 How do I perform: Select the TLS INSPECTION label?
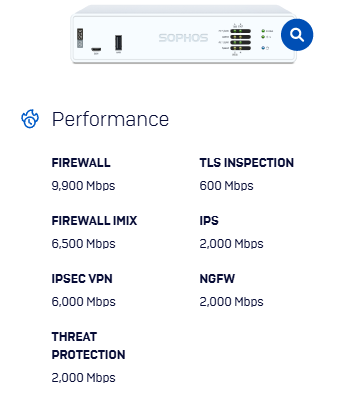(247, 163)
